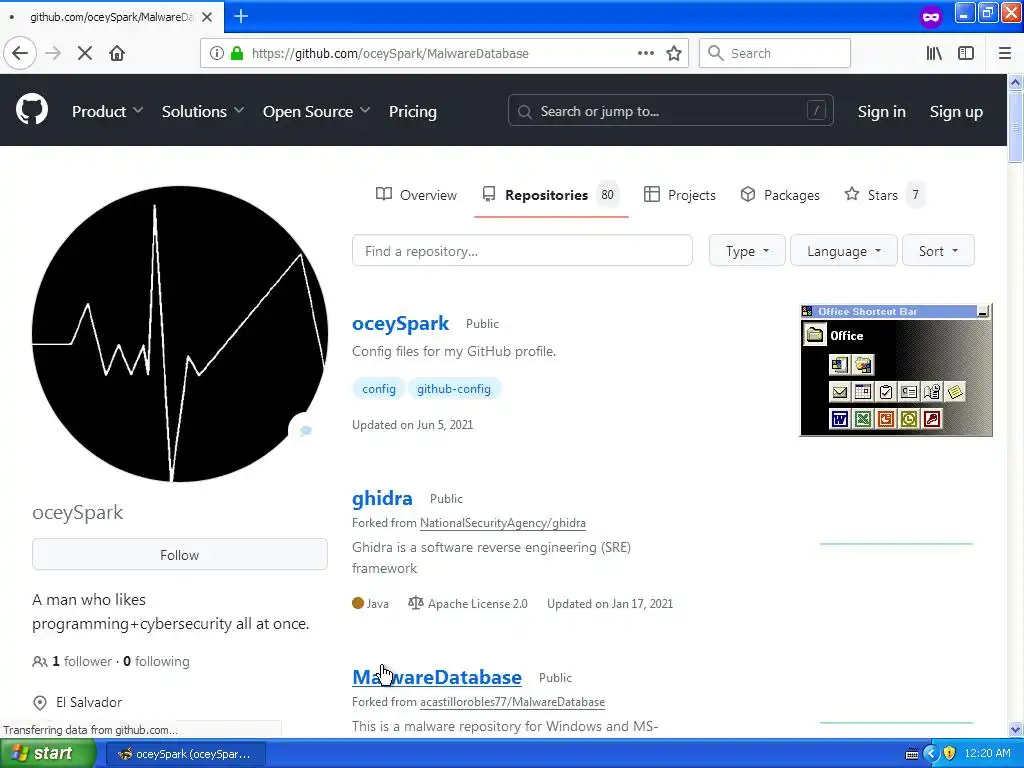Image resolution: width=1024 pixels, height=768 pixels.
Task: Click the envelope mail icon in Office bar
Action: click(x=840, y=392)
